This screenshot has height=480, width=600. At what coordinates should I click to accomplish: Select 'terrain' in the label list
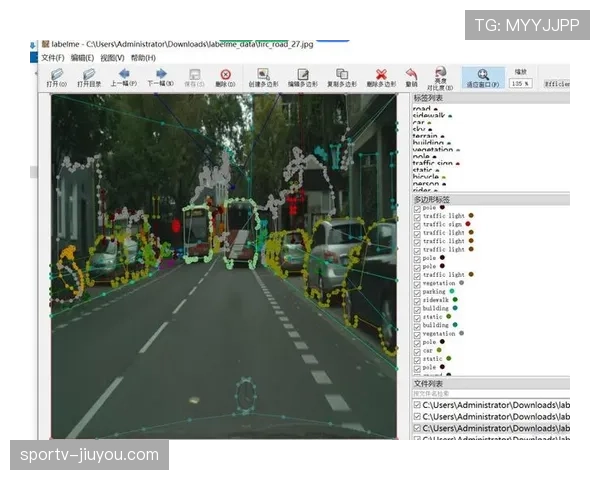(428, 136)
